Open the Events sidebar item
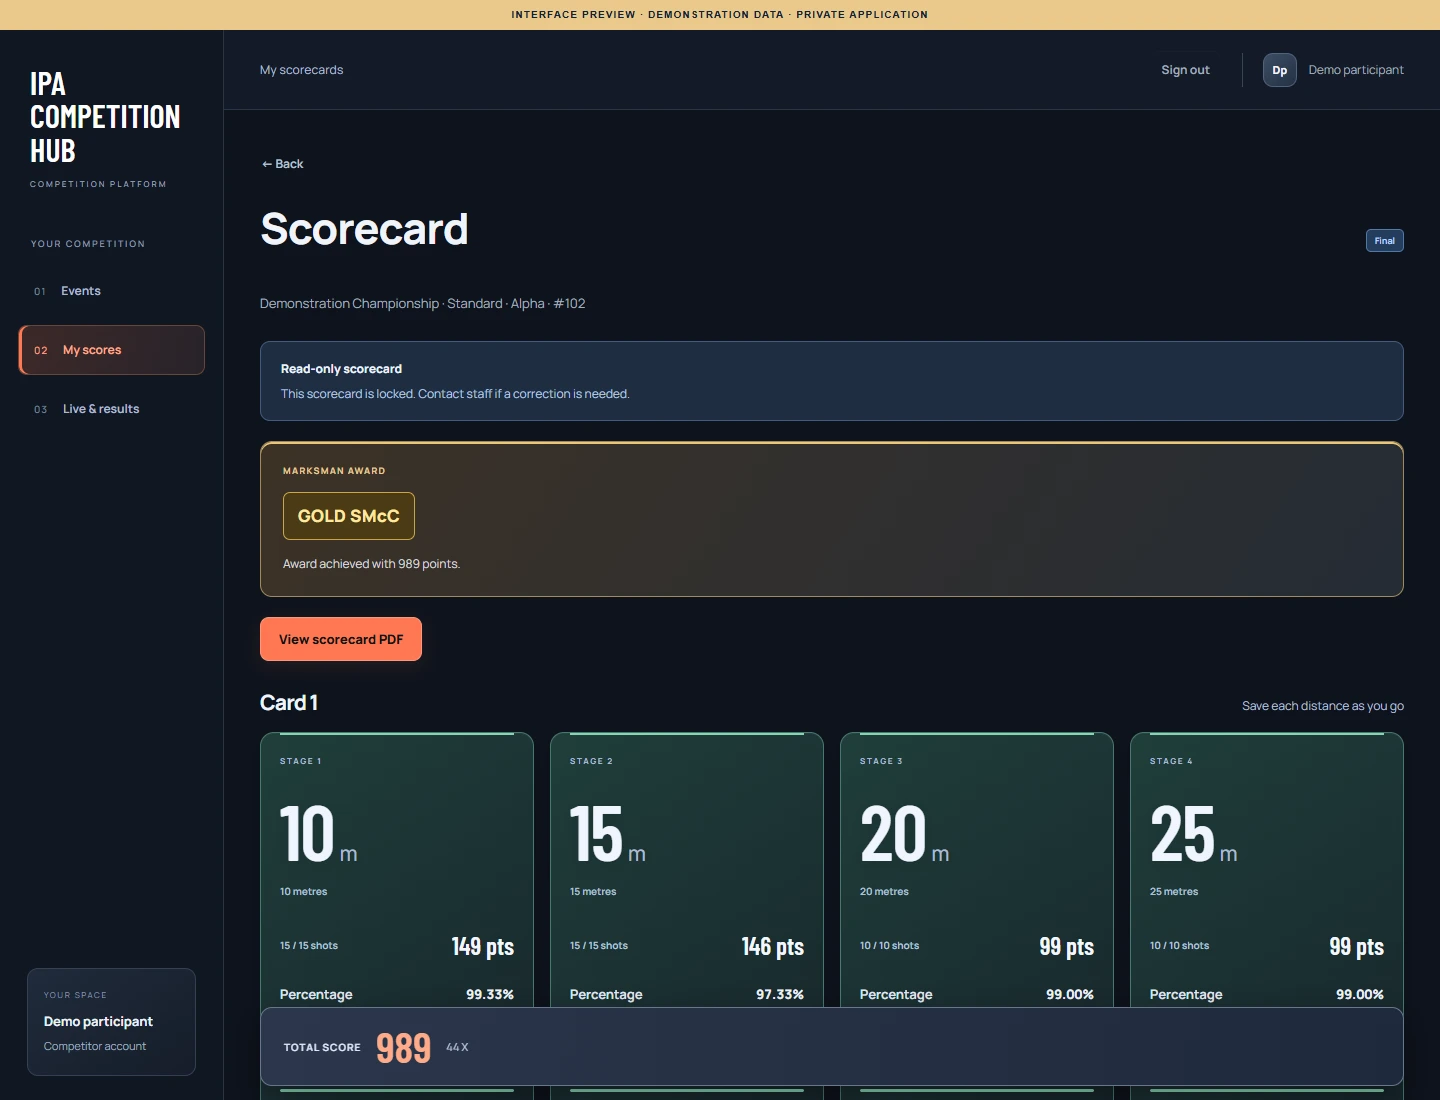 (x=112, y=291)
